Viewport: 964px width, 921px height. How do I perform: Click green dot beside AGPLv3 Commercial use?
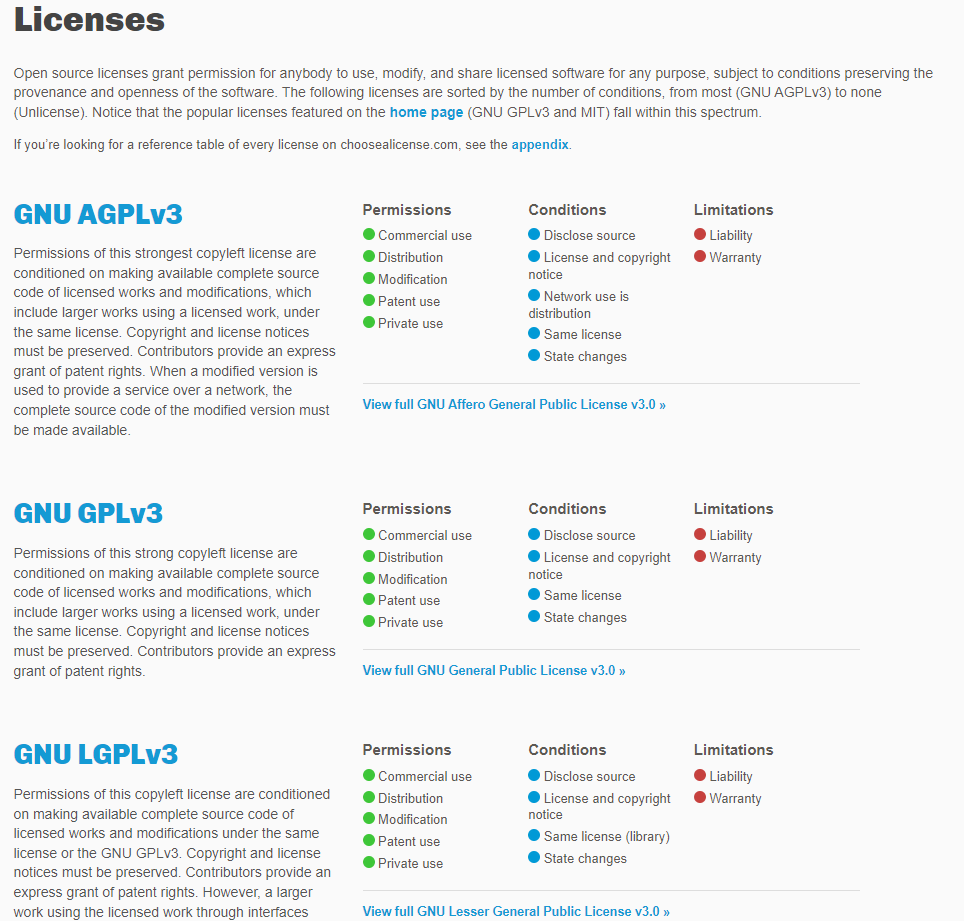pos(369,234)
